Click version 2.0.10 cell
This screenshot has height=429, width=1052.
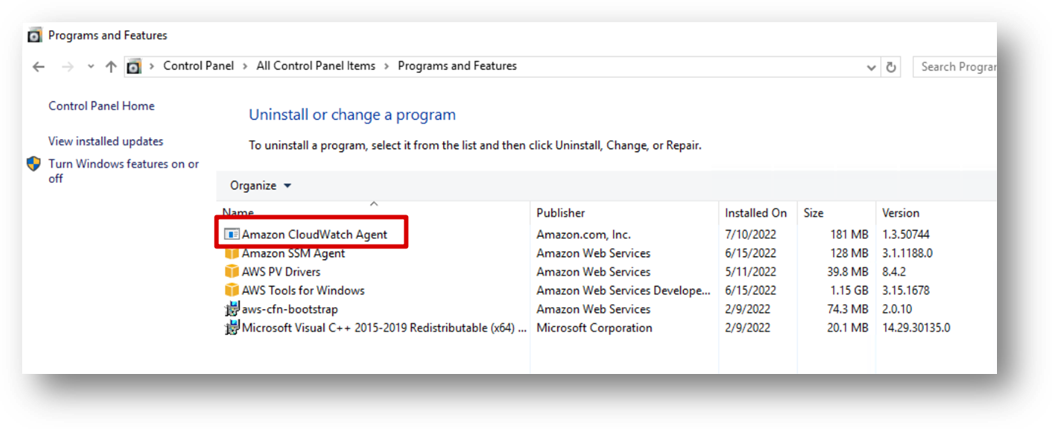tap(897, 309)
